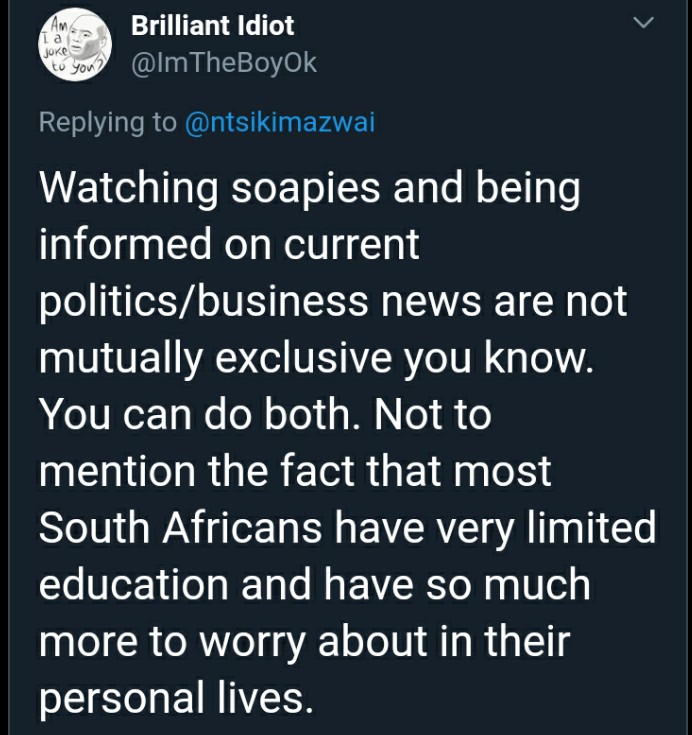Image resolution: width=692 pixels, height=735 pixels.
Task: Click the word 'education' in the tweet
Action: (134, 585)
